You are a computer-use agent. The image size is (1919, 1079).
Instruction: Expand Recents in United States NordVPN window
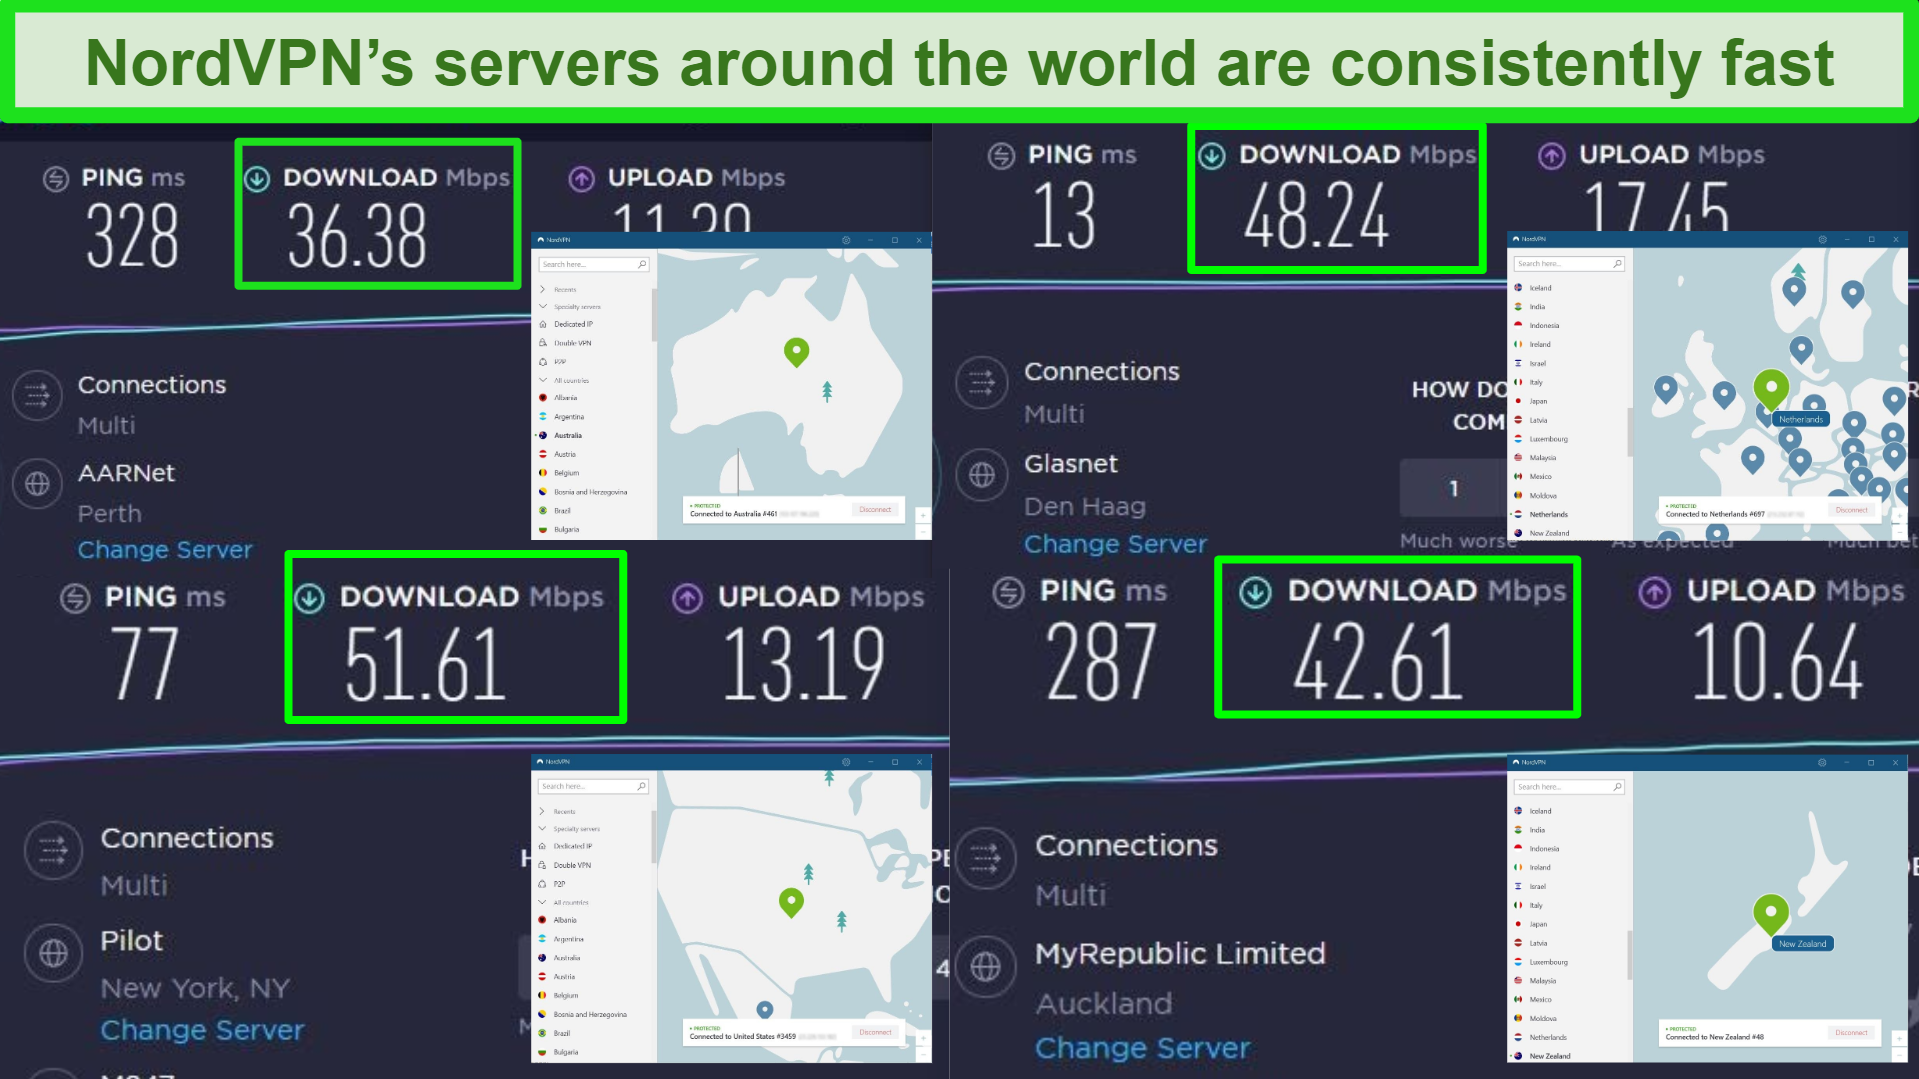point(543,811)
